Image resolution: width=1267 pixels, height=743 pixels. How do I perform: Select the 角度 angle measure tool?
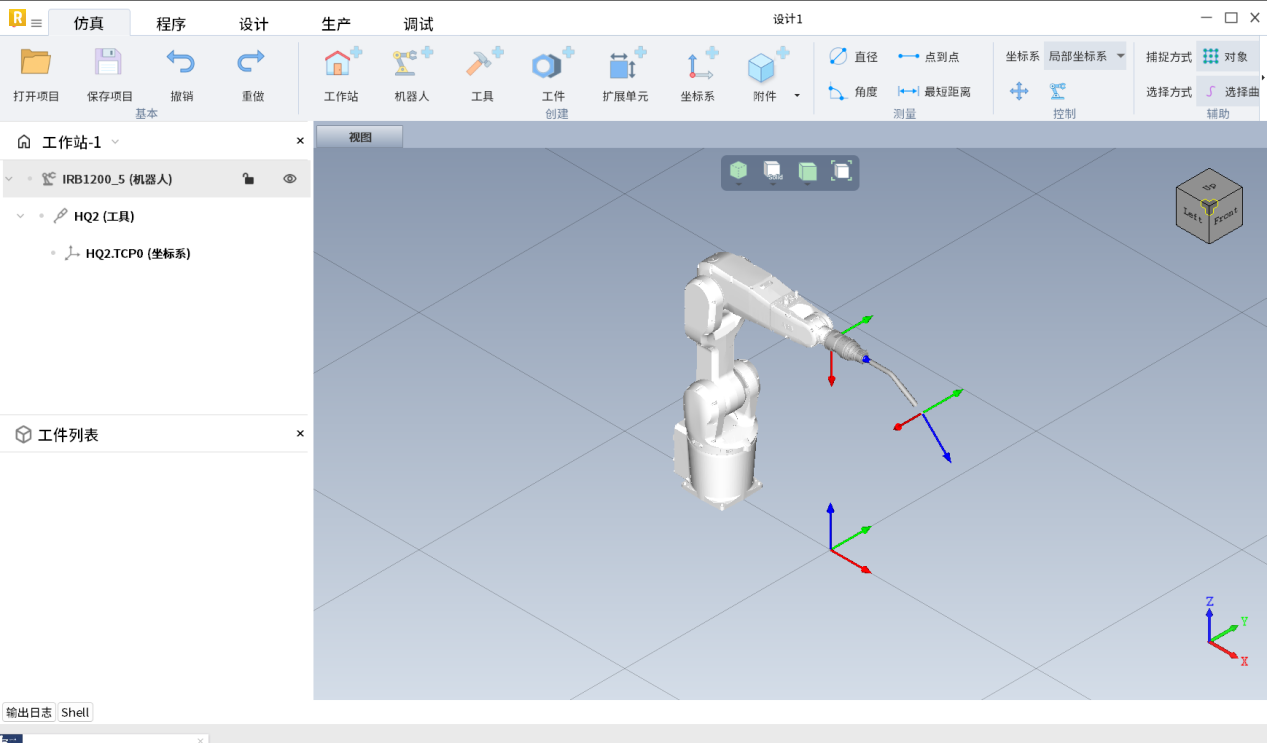pos(853,92)
